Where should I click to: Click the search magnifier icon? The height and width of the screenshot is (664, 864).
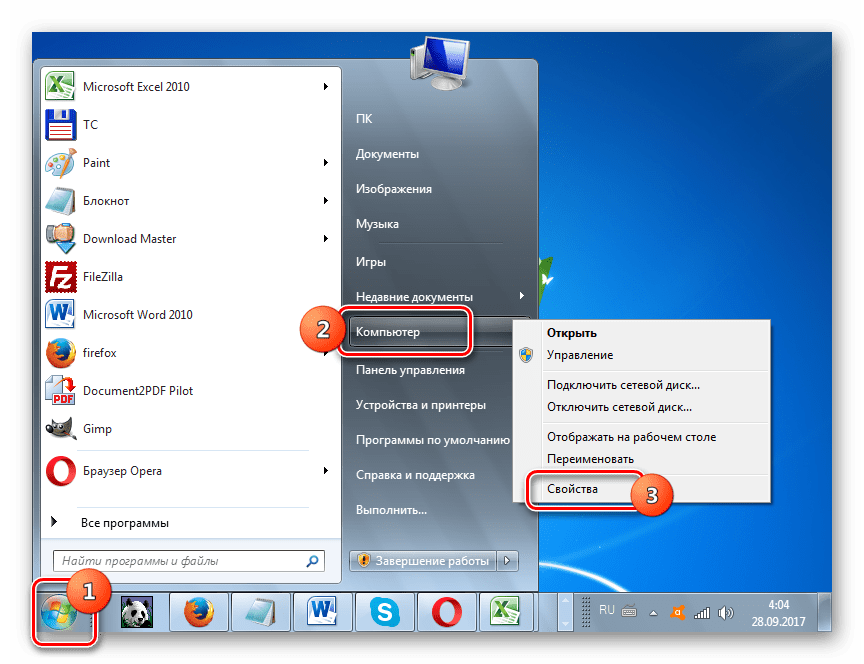[x=312, y=561]
